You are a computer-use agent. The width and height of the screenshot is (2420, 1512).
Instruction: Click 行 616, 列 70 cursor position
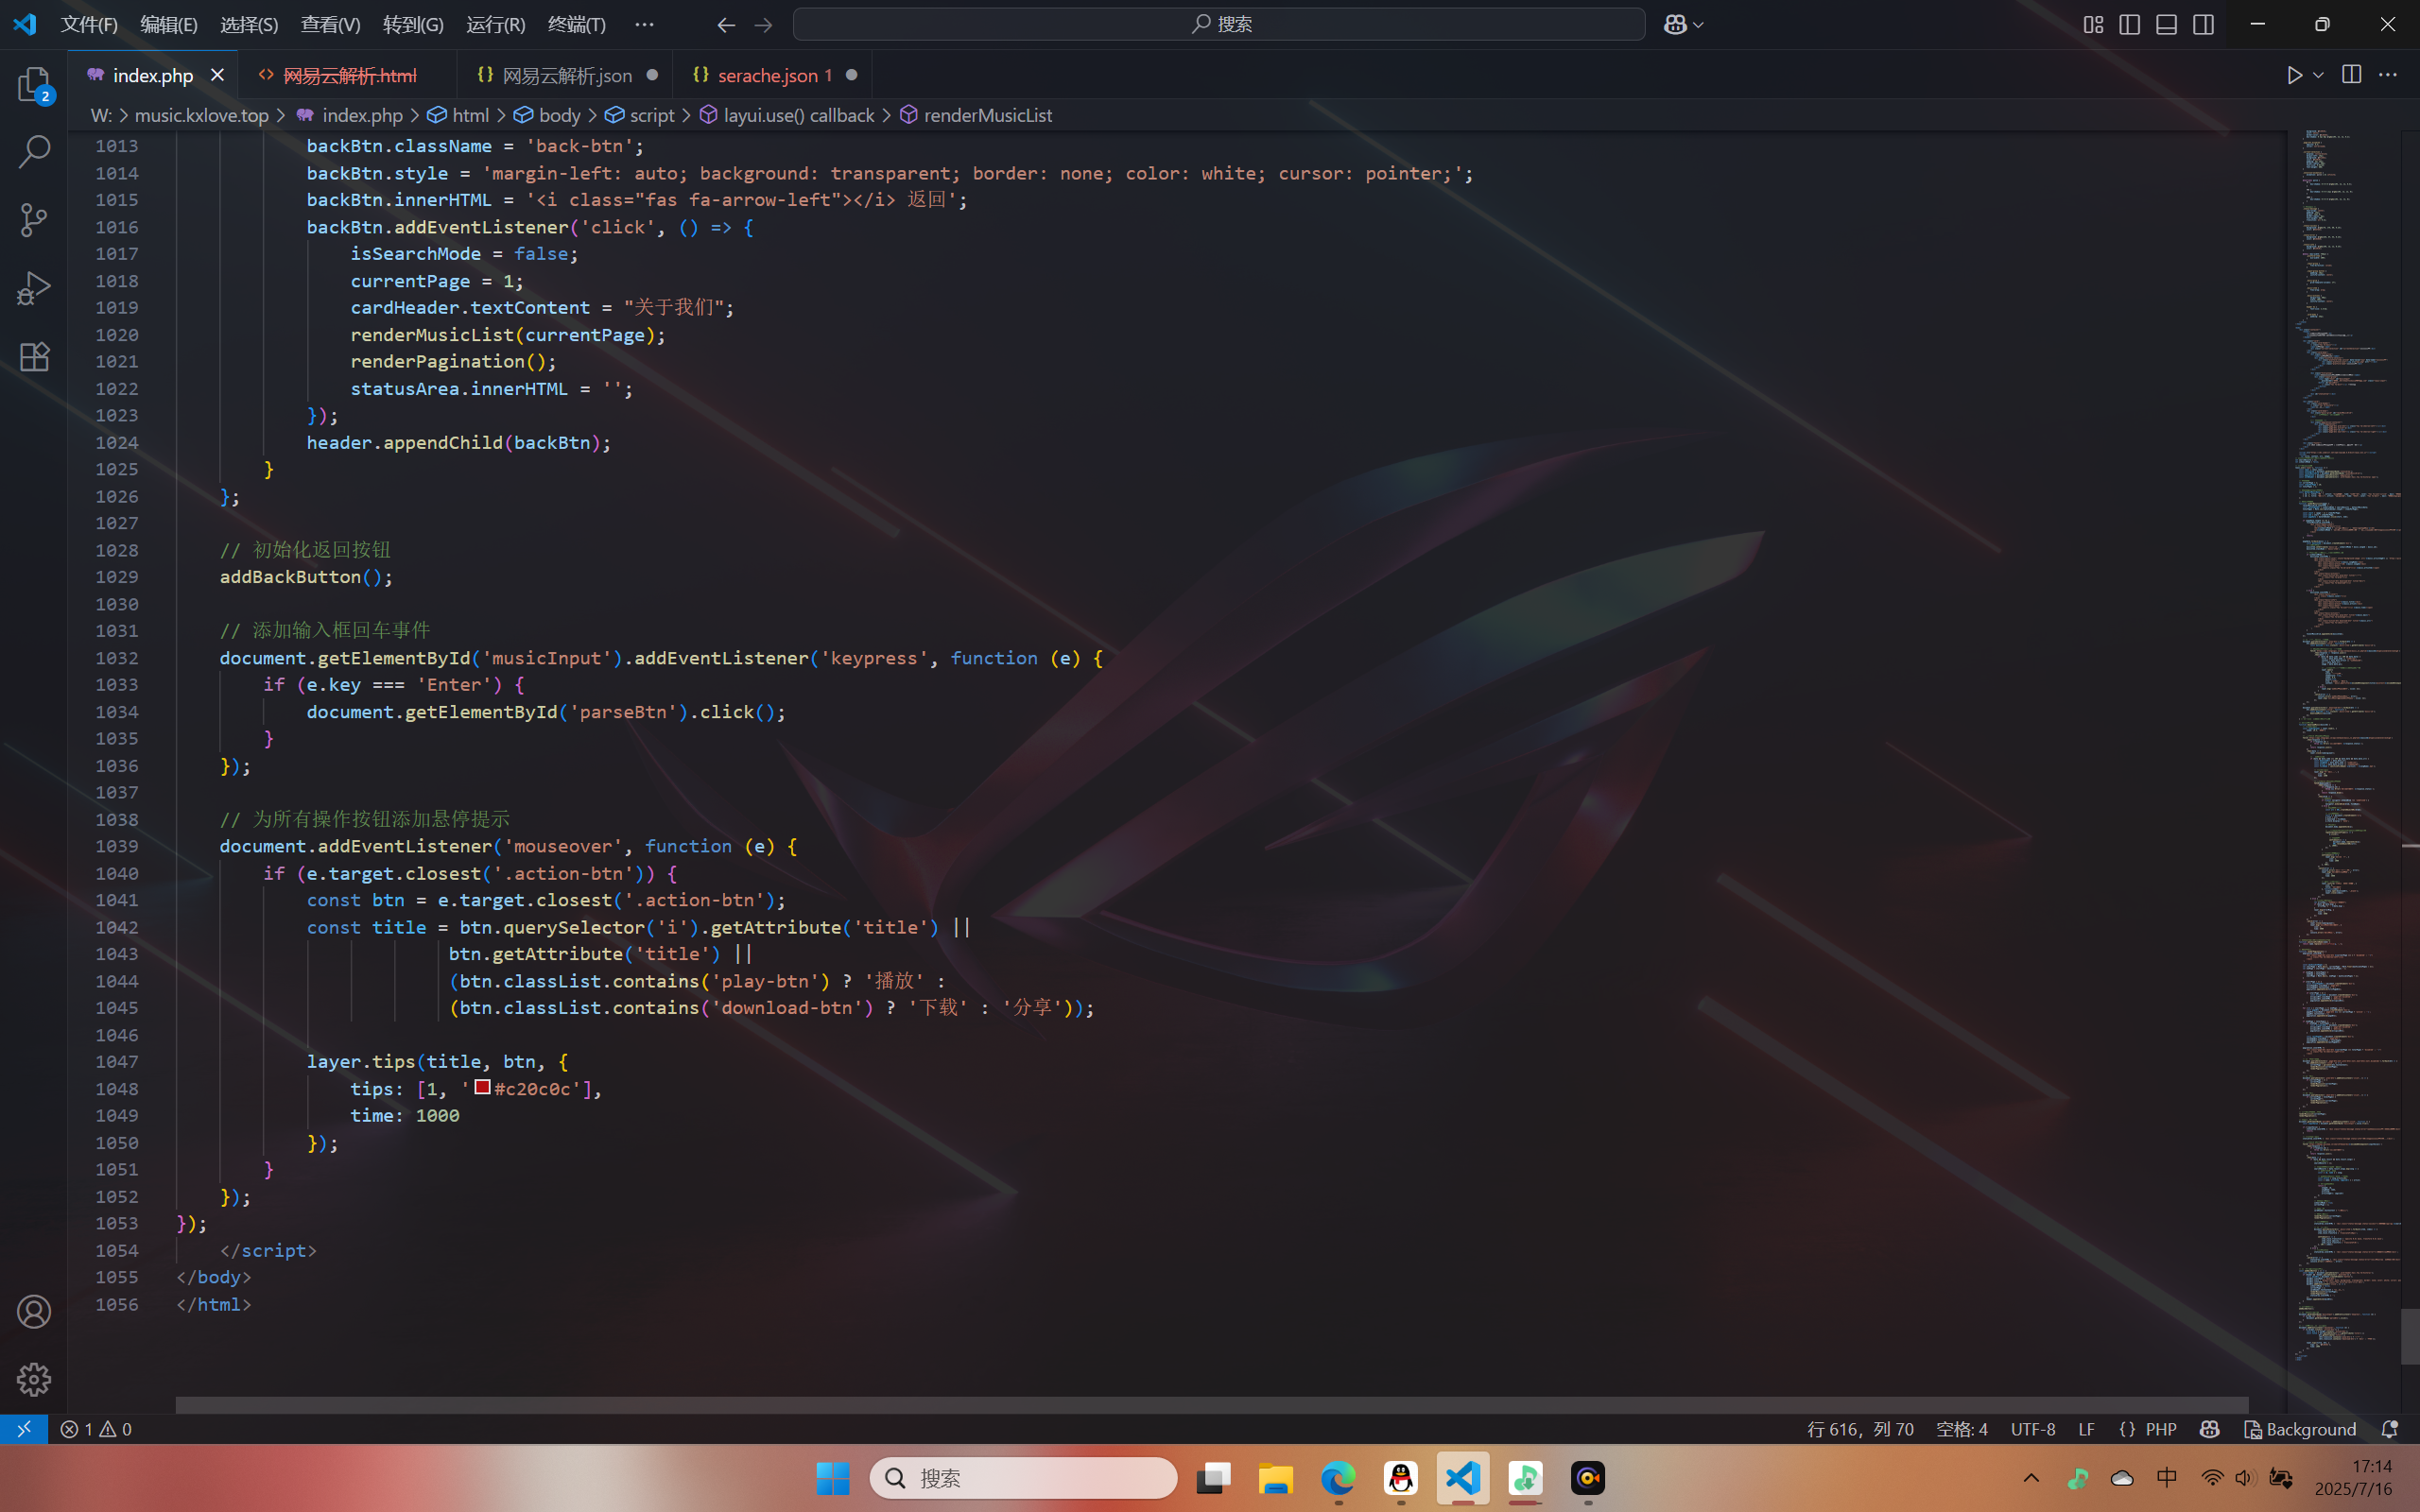(x=1860, y=1429)
